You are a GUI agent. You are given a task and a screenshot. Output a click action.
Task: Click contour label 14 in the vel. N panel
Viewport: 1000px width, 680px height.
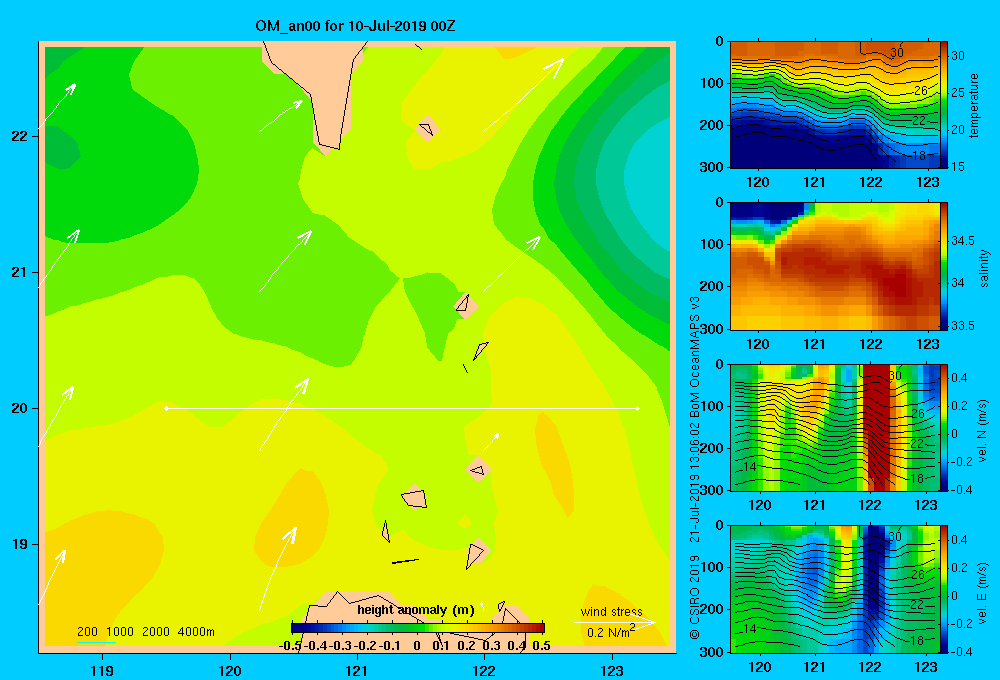[x=750, y=467]
